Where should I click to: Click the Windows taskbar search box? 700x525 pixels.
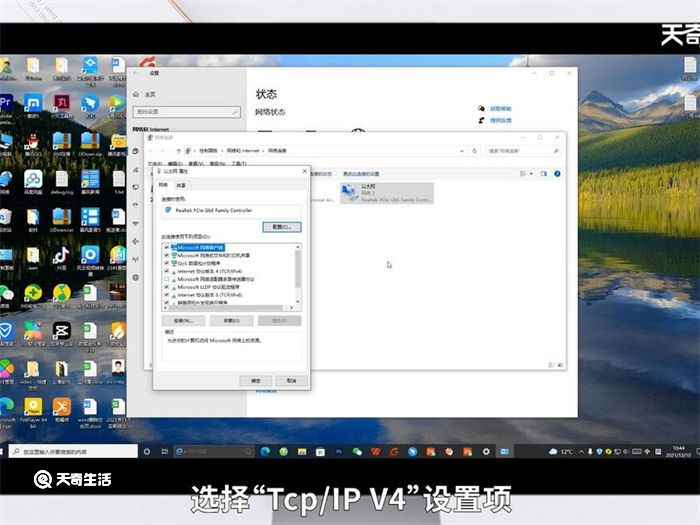click(73, 452)
